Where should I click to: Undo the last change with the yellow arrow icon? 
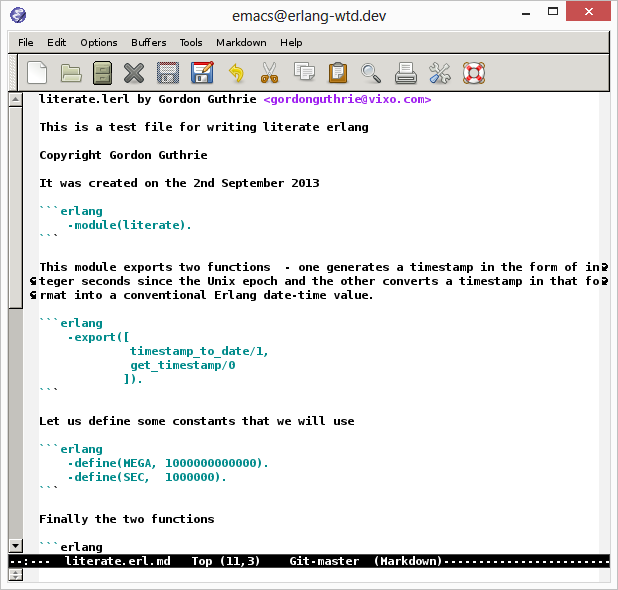(x=236, y=73)
